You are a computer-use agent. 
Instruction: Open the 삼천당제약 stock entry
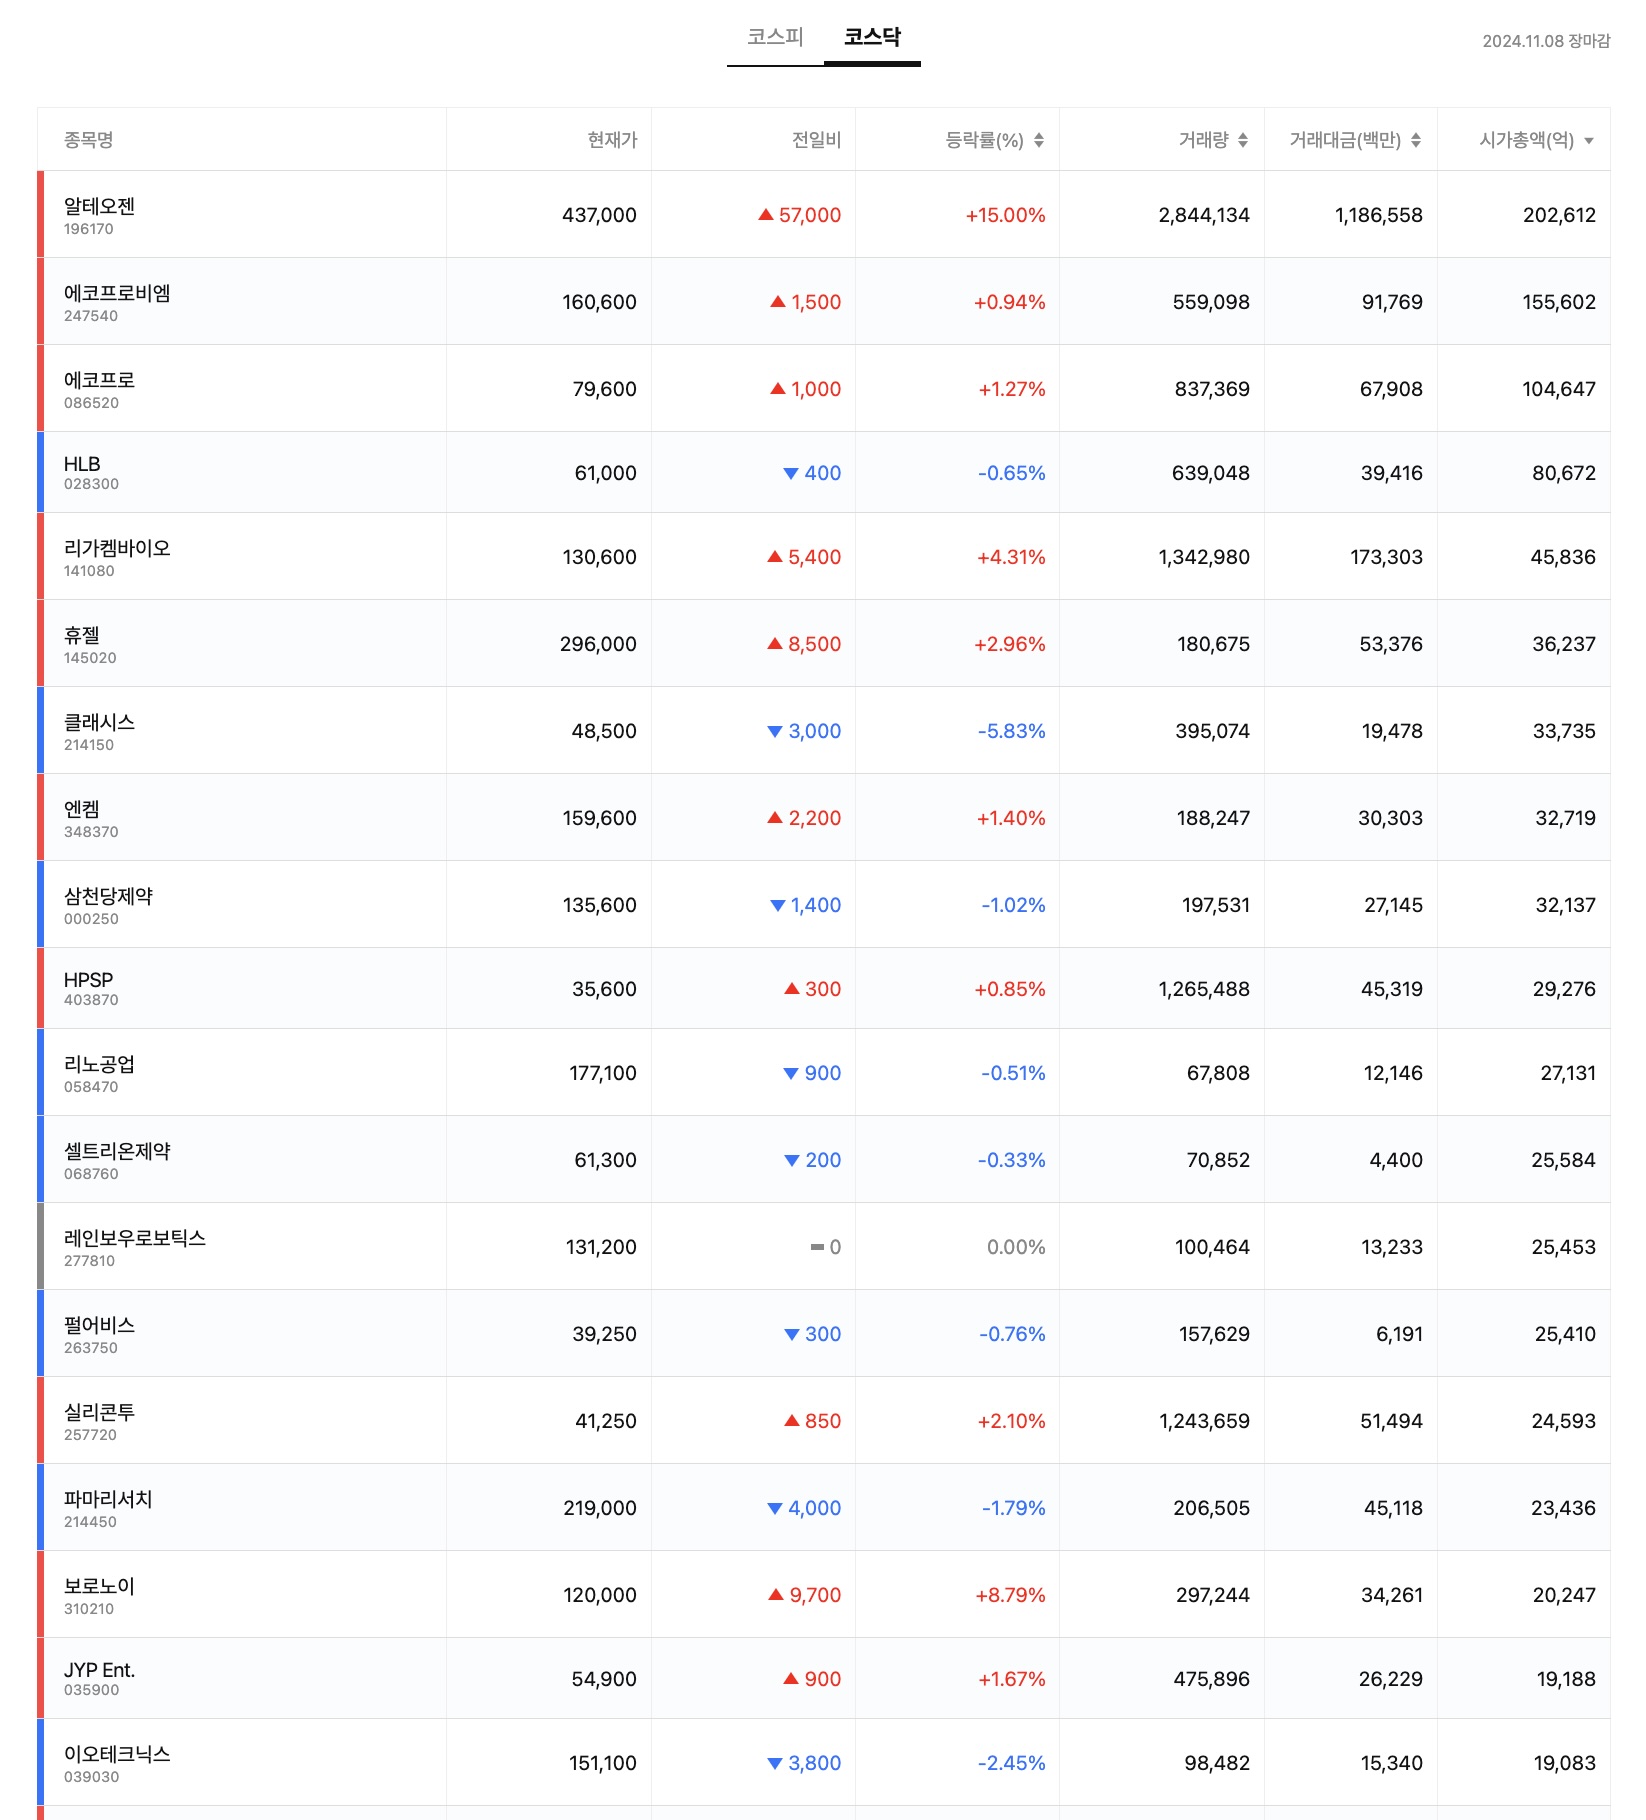tap(108, 896)
